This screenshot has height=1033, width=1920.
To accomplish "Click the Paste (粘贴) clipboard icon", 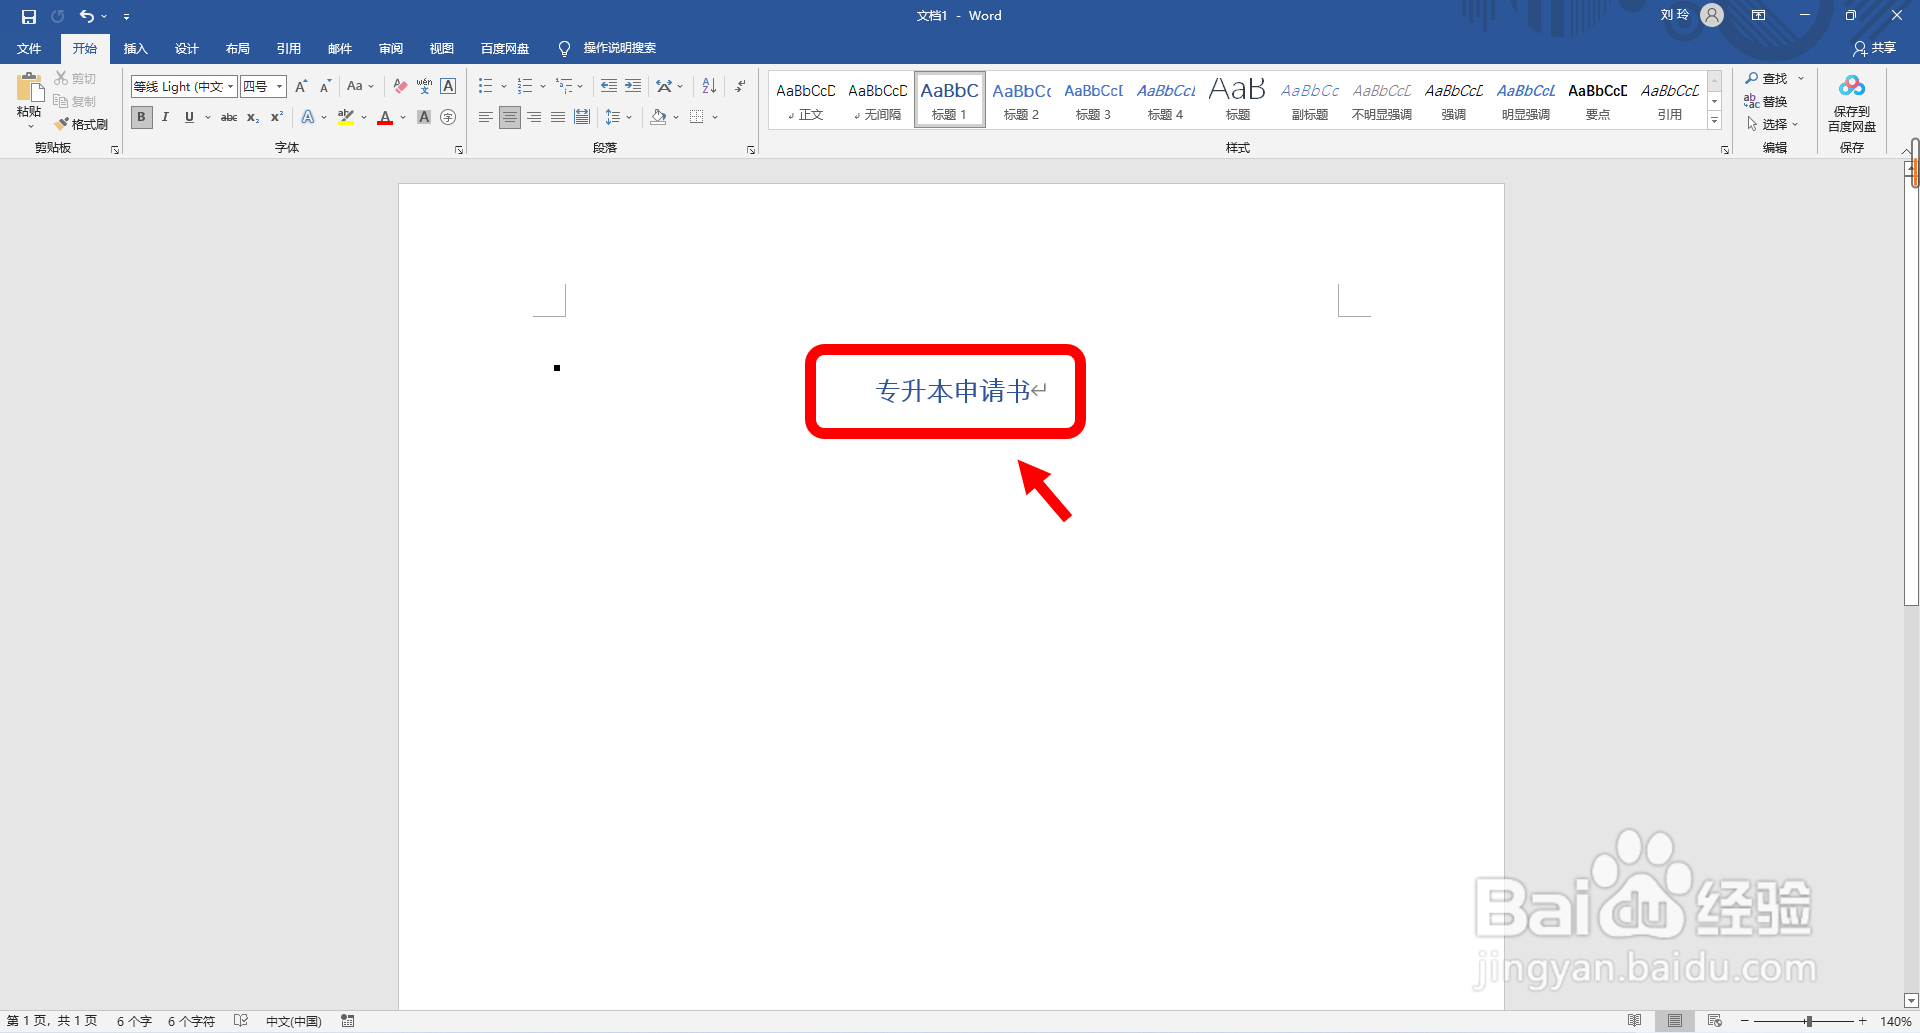I will point(29,87).
